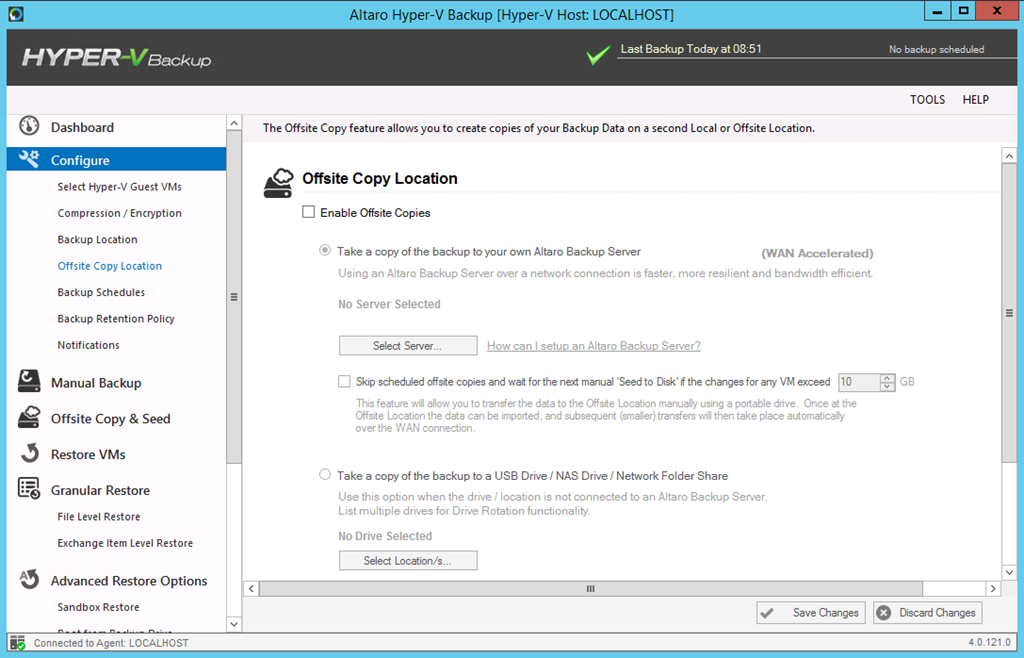This screenshot has width=1024, height=658.
Task: Click the Dashboard clock icon
Action: pyautogui.click(x=29, y=125)
